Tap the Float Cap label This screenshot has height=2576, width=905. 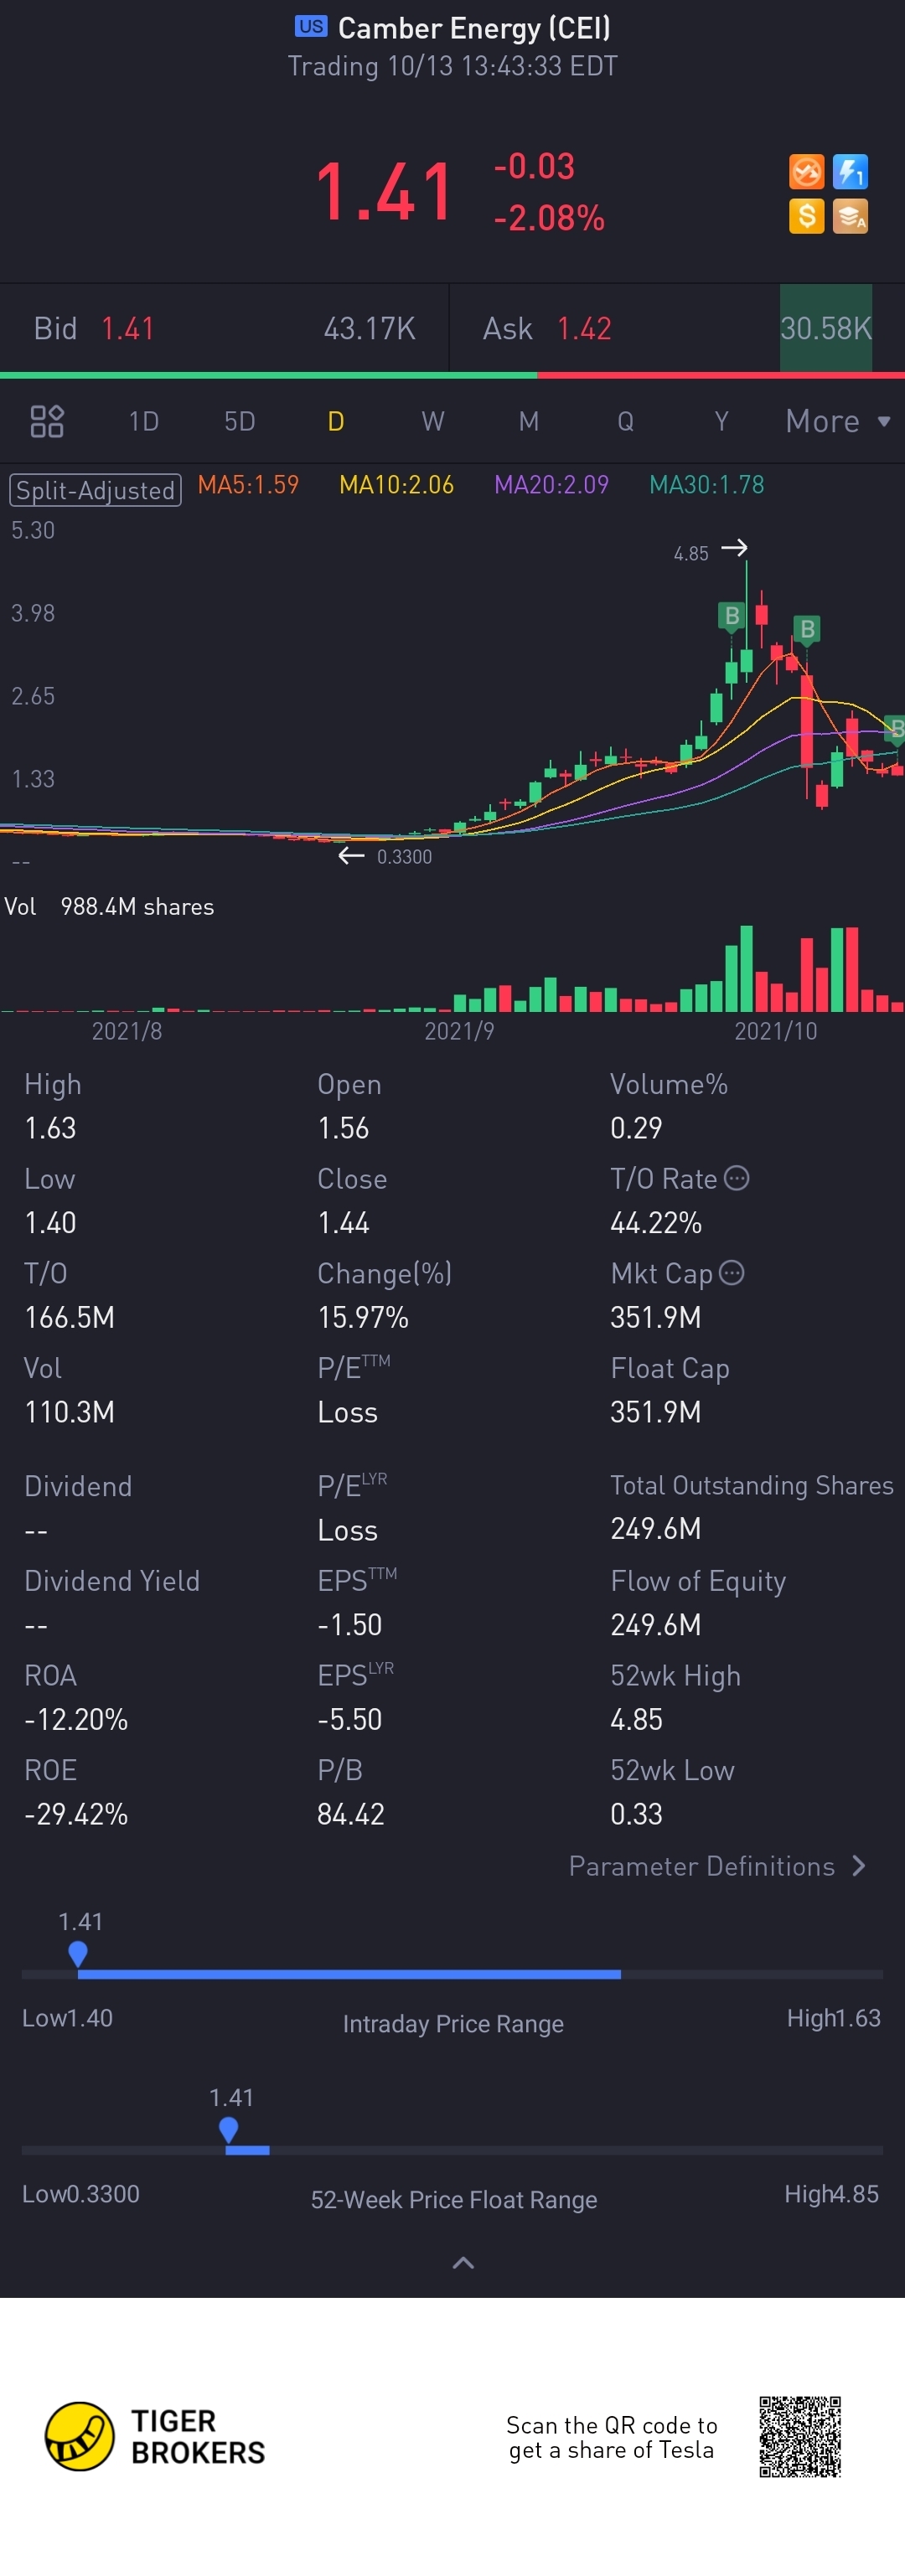tap(670, 1369)
